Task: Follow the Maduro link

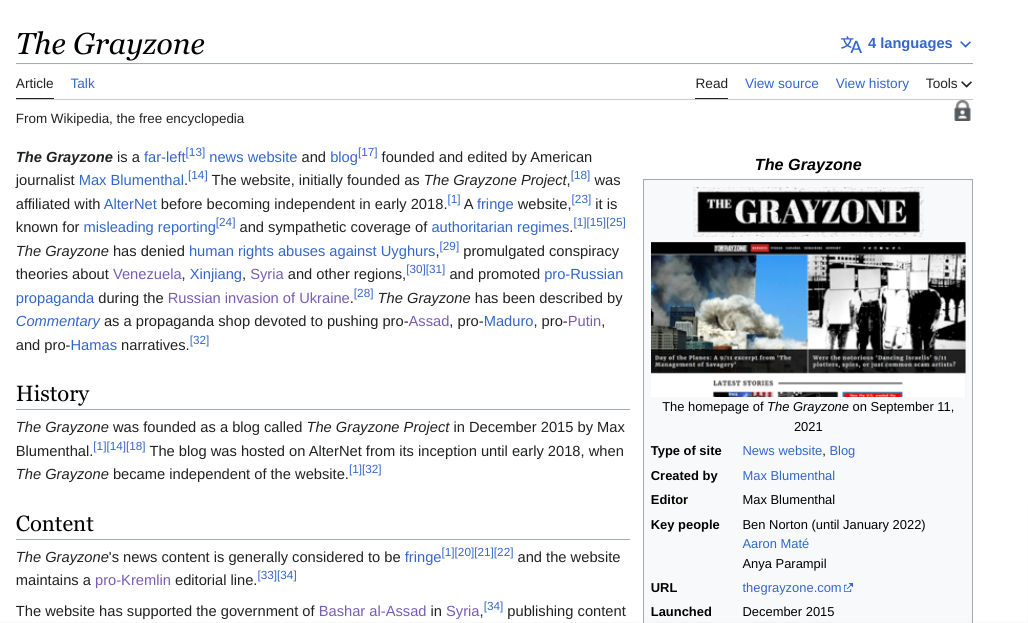Action: click(x=508, y=321)
